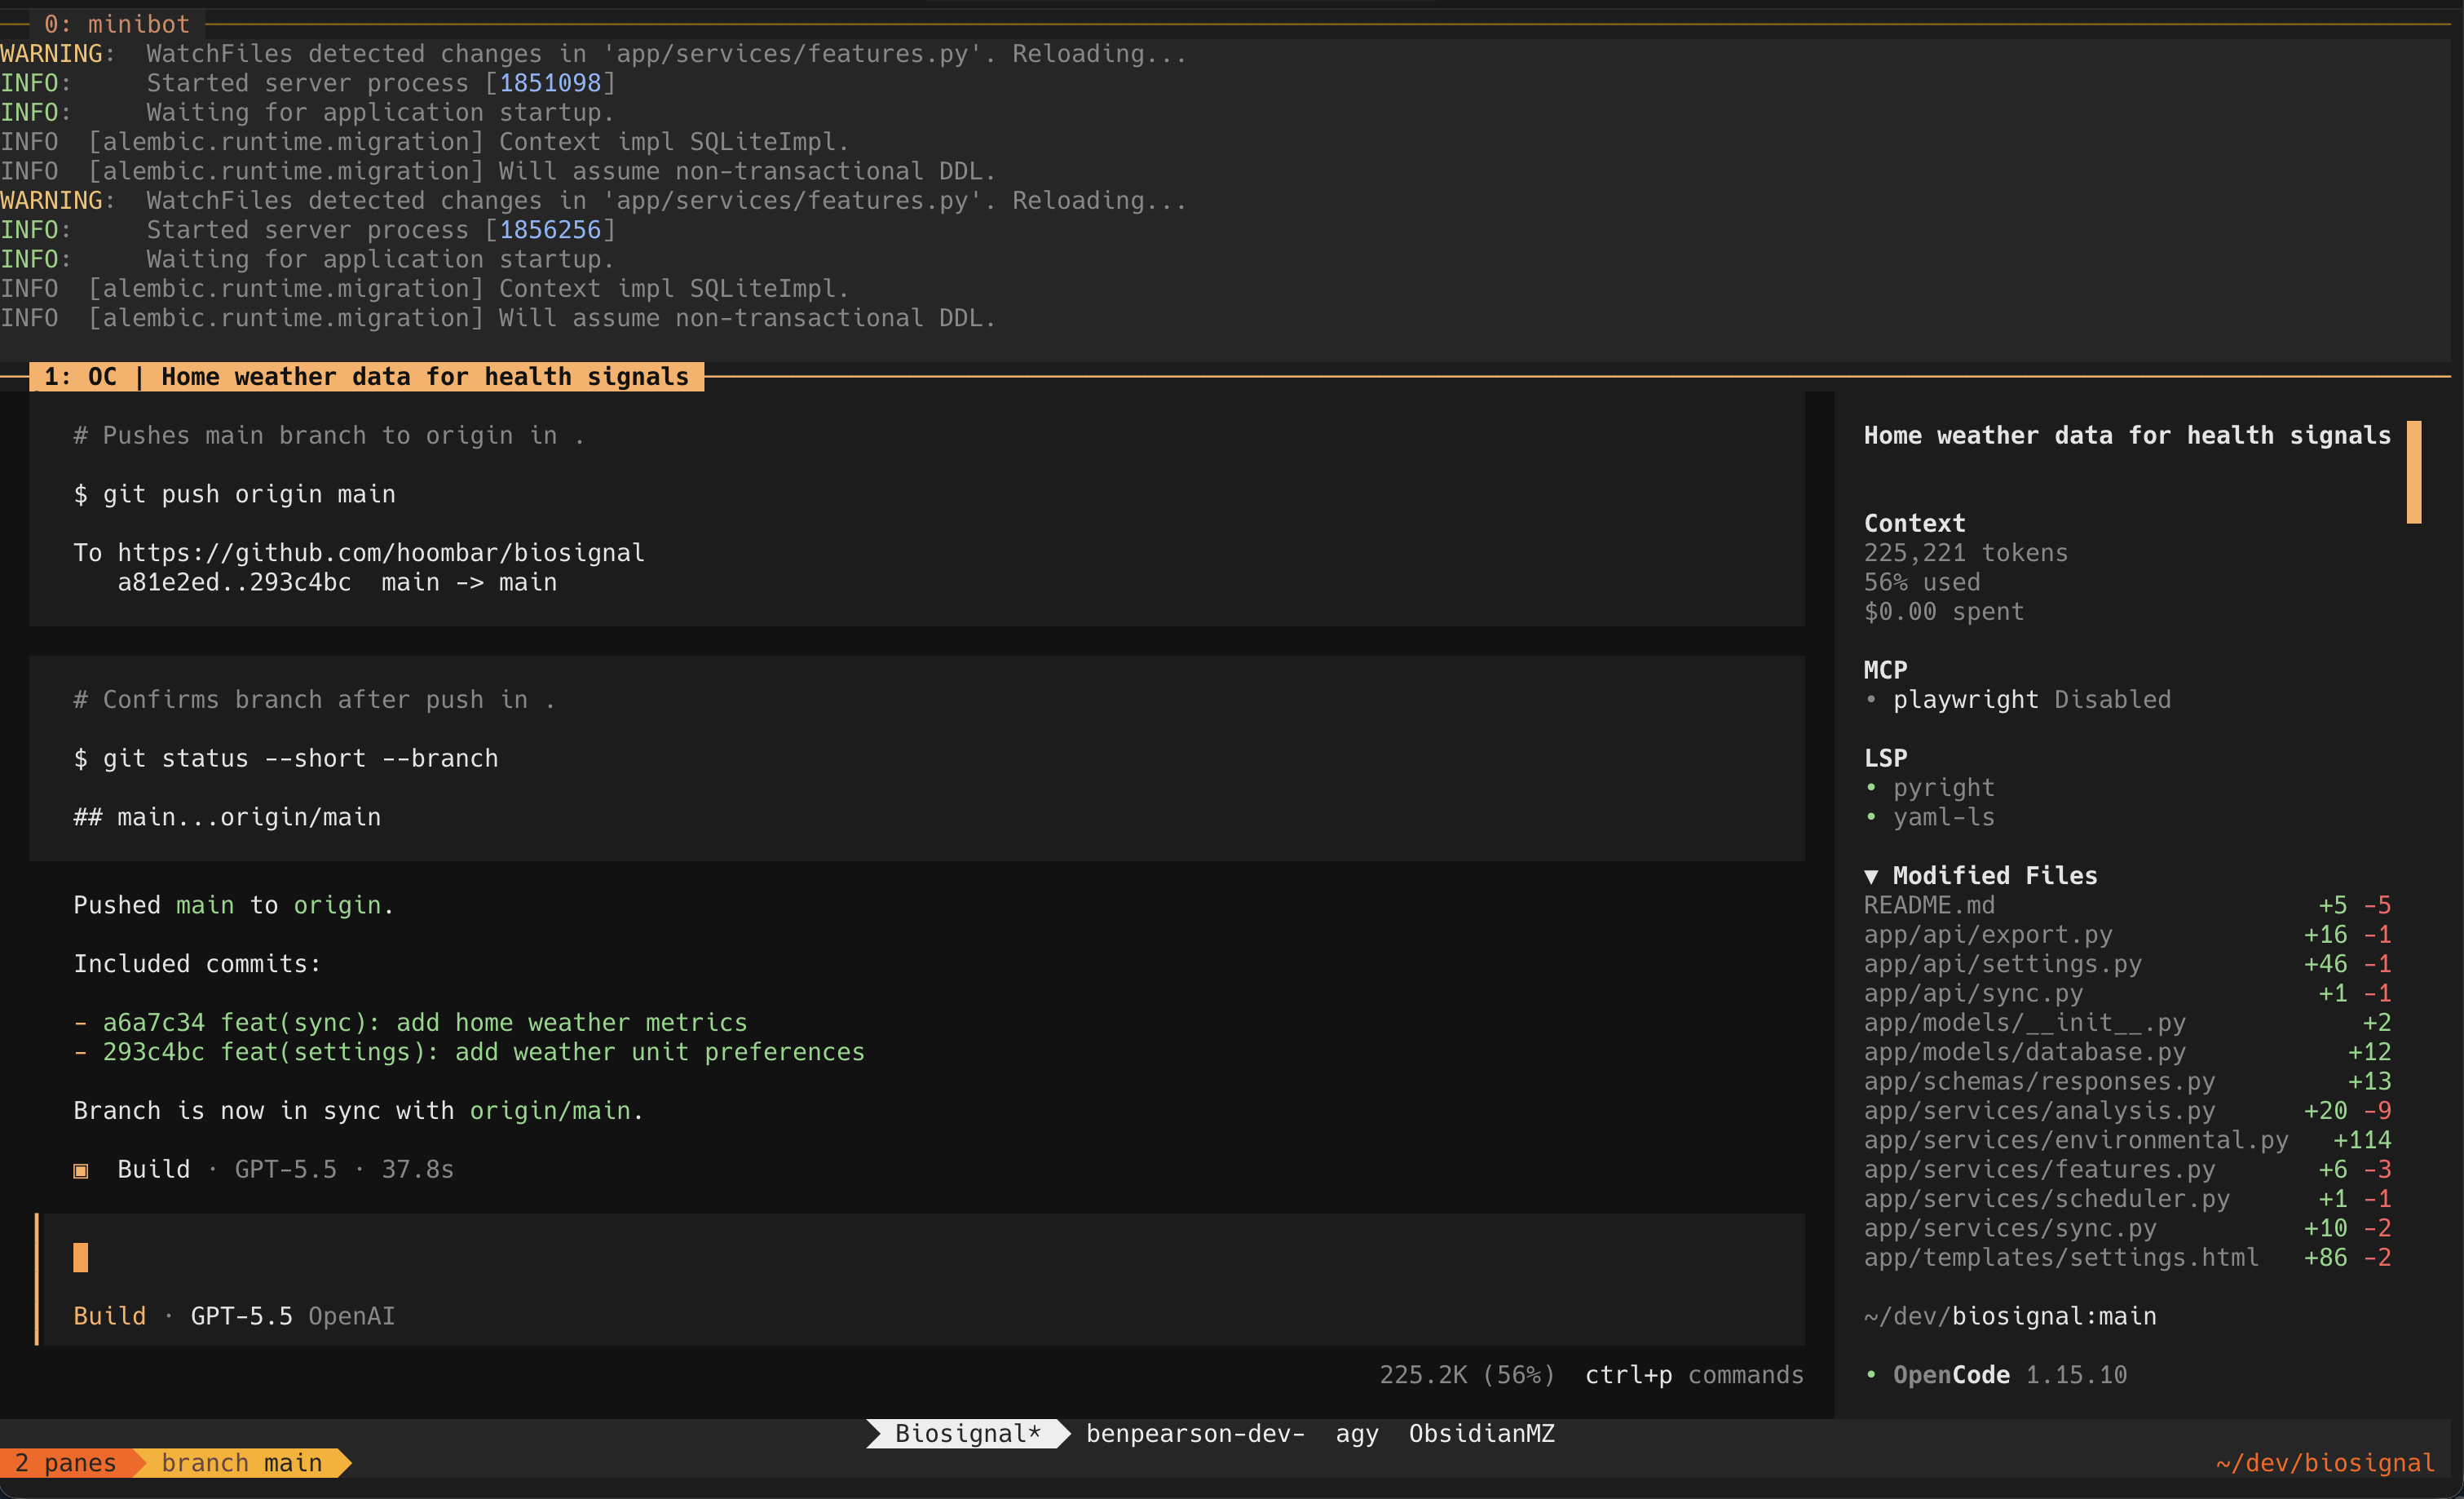Viewport: 2464px width, 1499px height.
Task: Select the Biosignal* tmux window tab
Action: (967, 1433)
